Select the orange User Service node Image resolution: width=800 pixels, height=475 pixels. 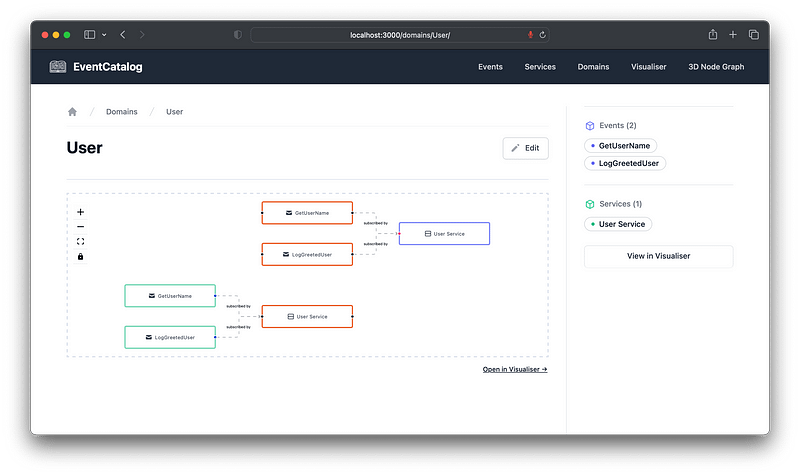(x=307, y=316)
